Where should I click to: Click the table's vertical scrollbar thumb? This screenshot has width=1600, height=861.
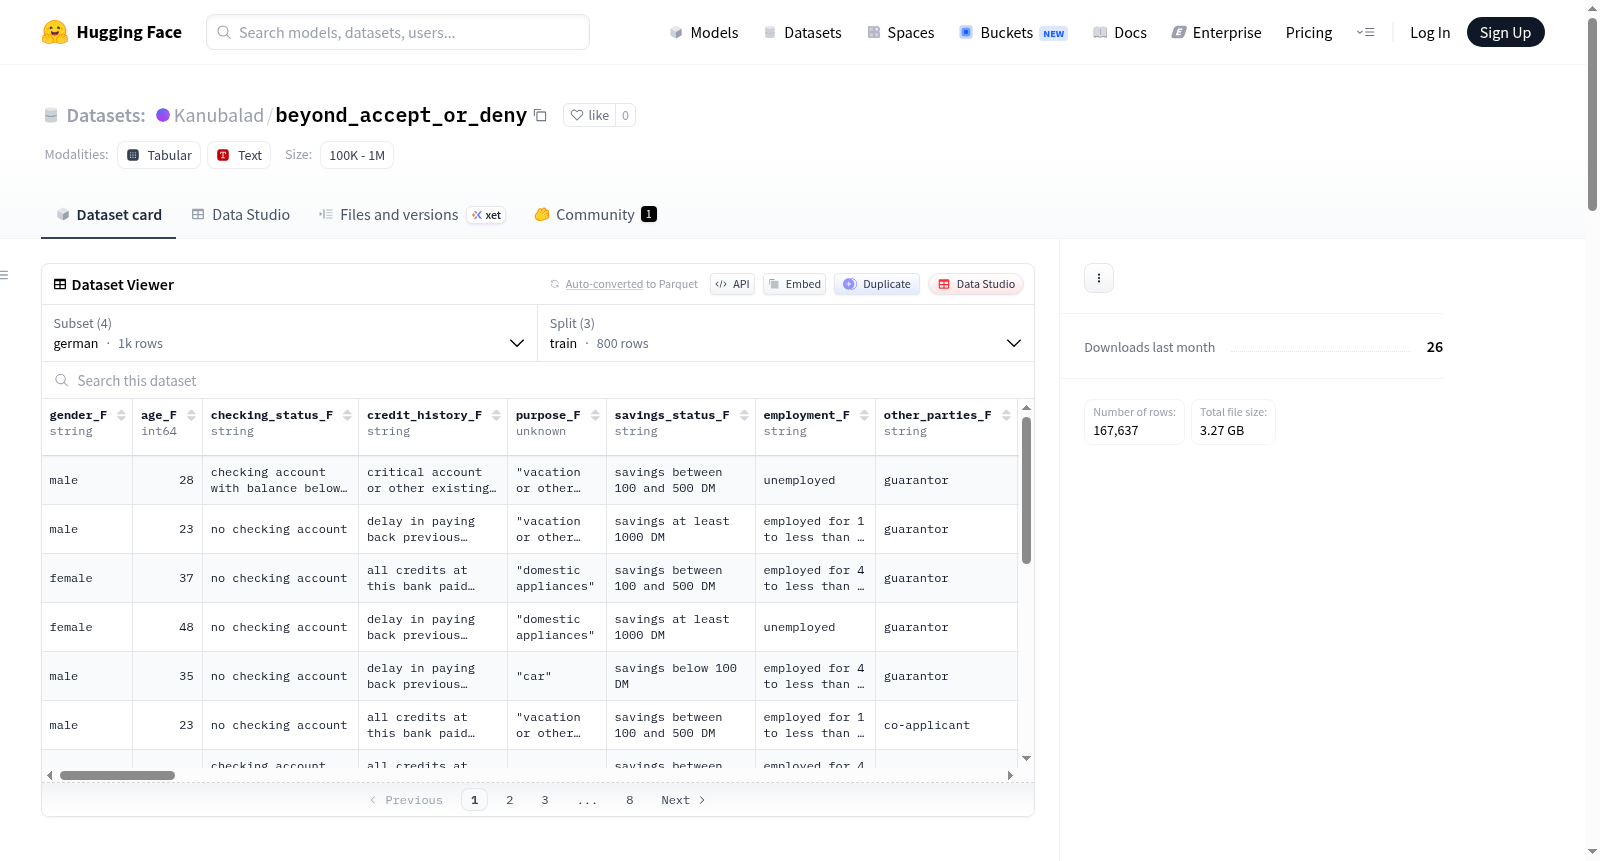[1026, 490]
